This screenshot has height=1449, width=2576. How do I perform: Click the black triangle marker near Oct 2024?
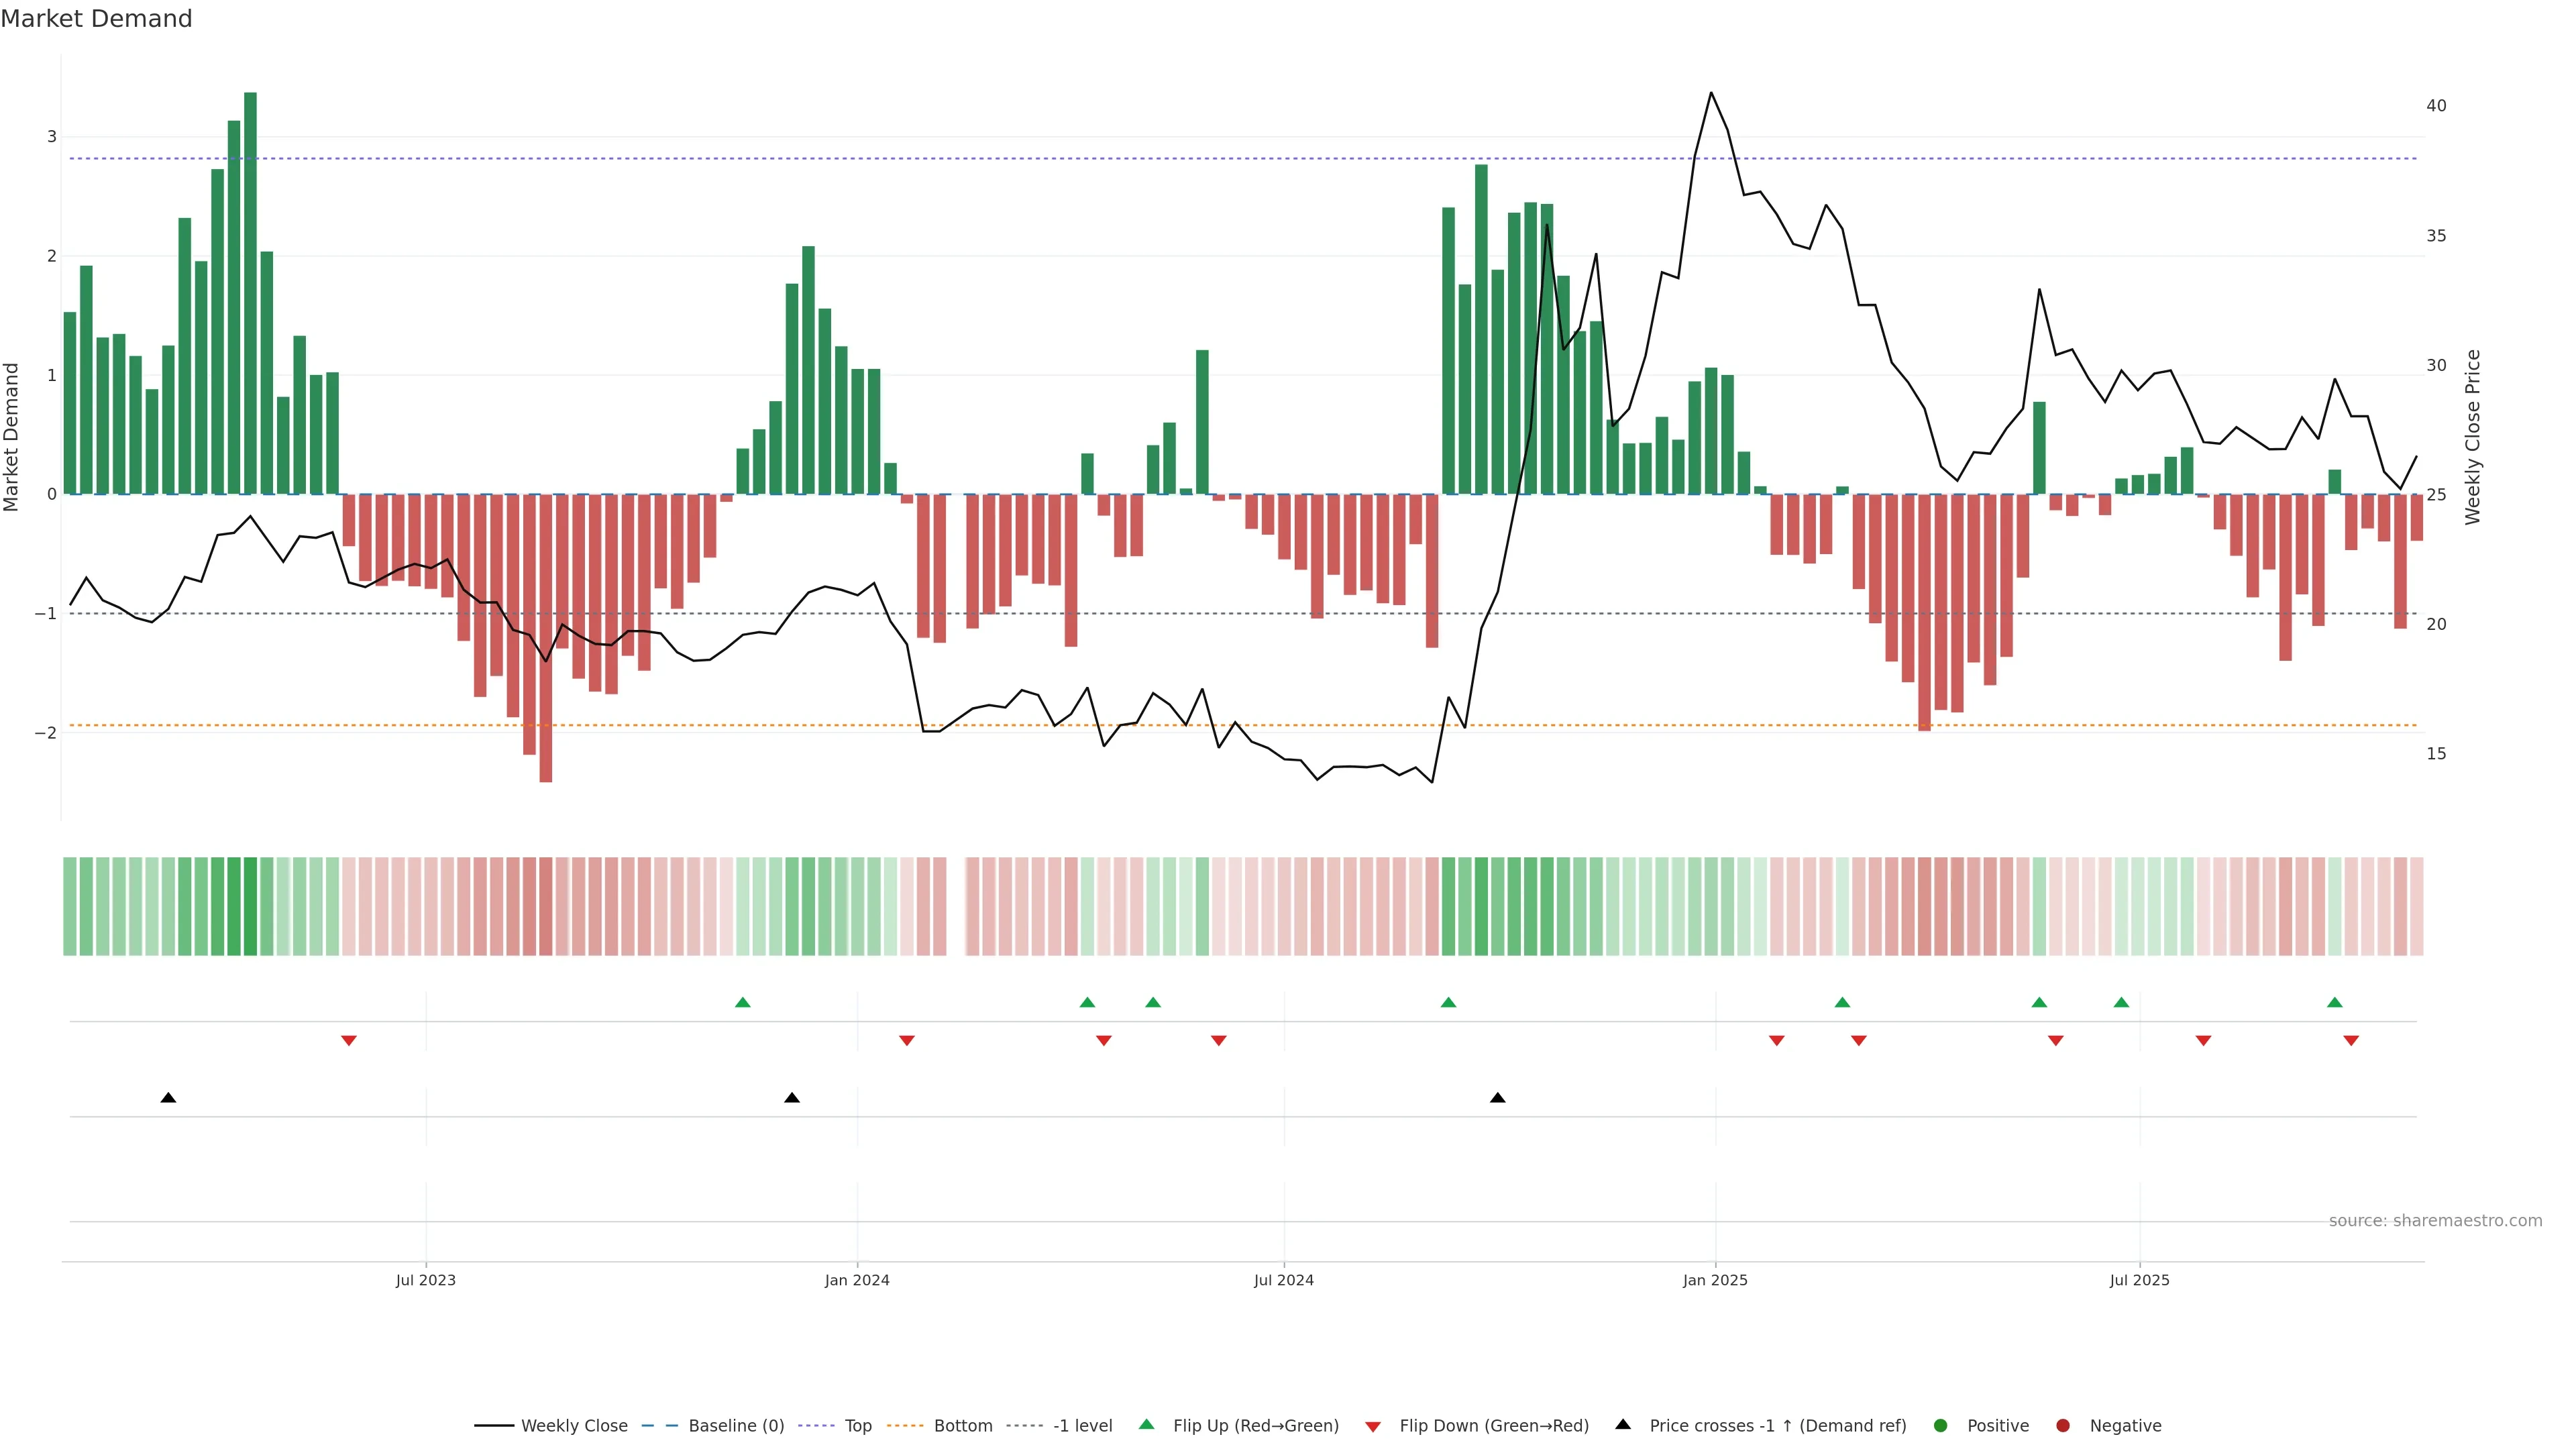pos(1497,1098)
